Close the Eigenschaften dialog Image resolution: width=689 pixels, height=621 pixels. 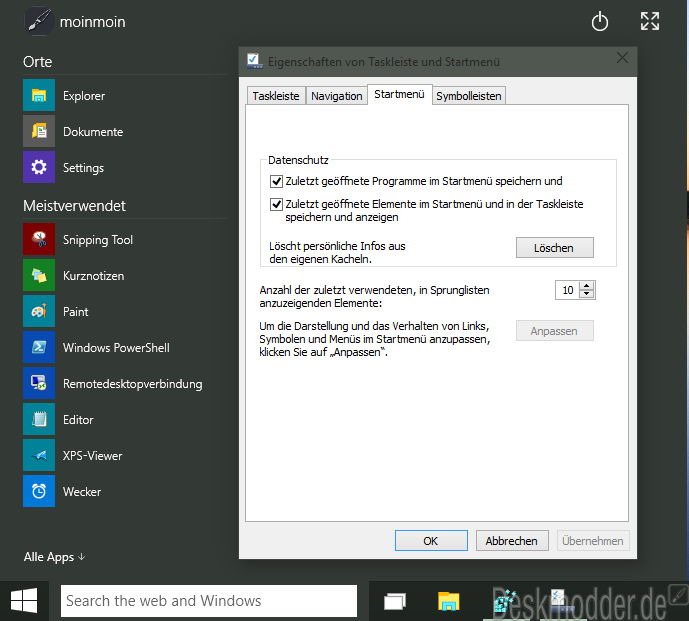coord(622,58)
